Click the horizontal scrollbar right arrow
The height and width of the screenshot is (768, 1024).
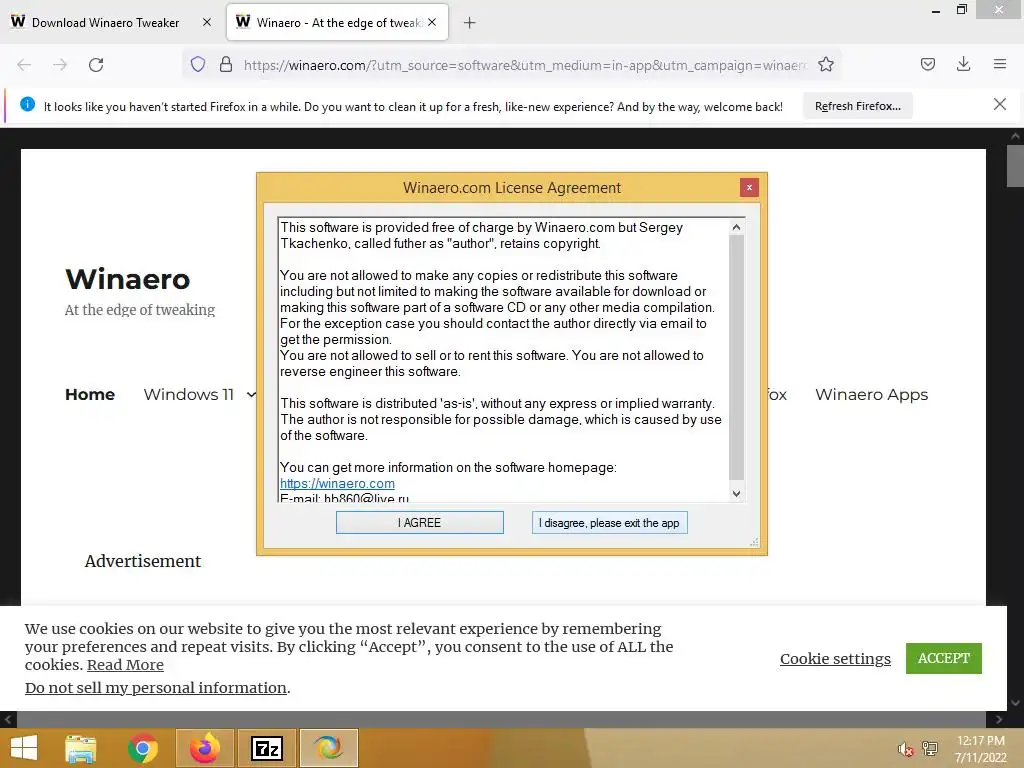999,719
